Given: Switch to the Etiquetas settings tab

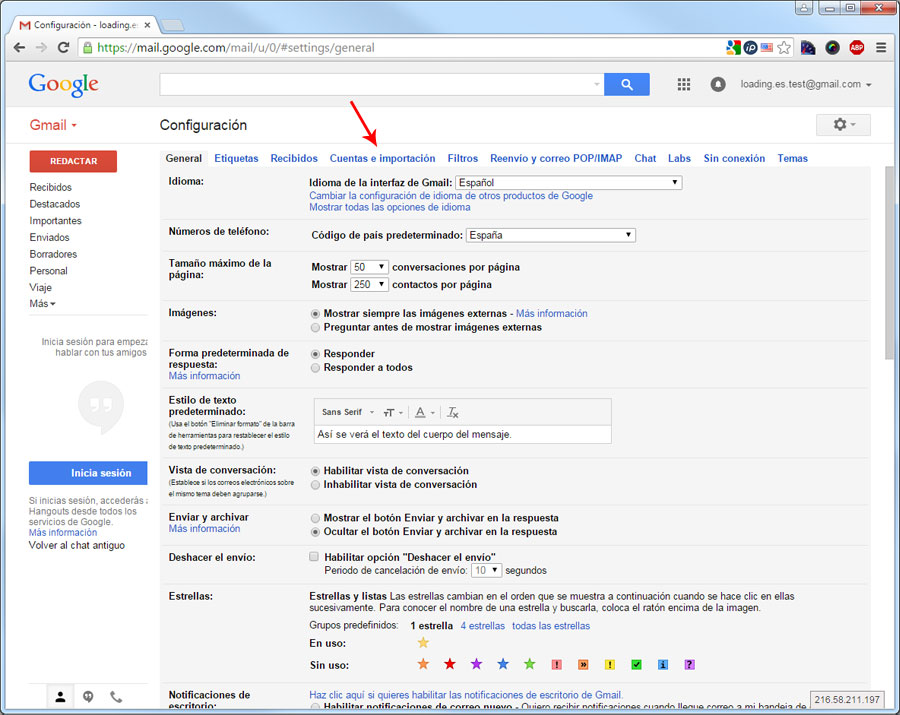Looking at the screenshot, I should coord(236,158).
